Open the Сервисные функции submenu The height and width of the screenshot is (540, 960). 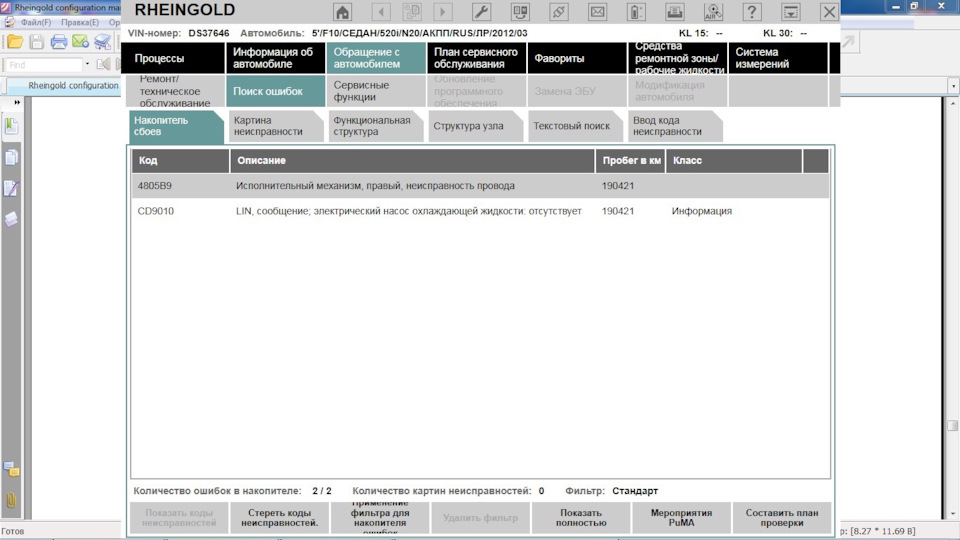376,91
